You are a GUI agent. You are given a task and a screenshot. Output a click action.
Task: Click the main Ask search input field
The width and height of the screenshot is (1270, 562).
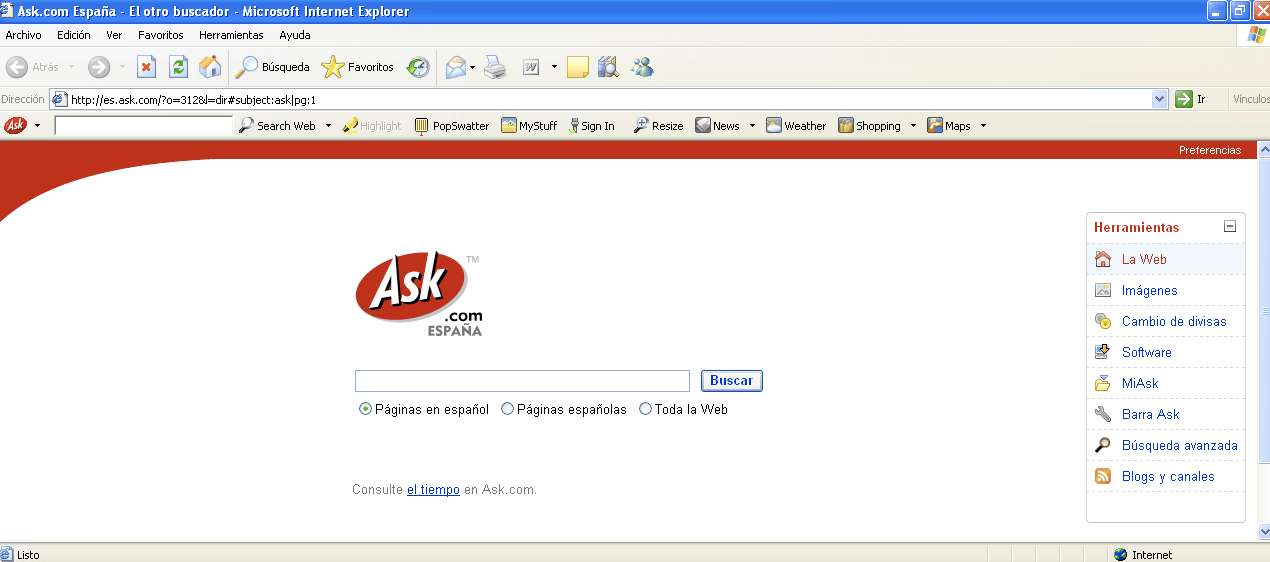click(x=522, y=381)
